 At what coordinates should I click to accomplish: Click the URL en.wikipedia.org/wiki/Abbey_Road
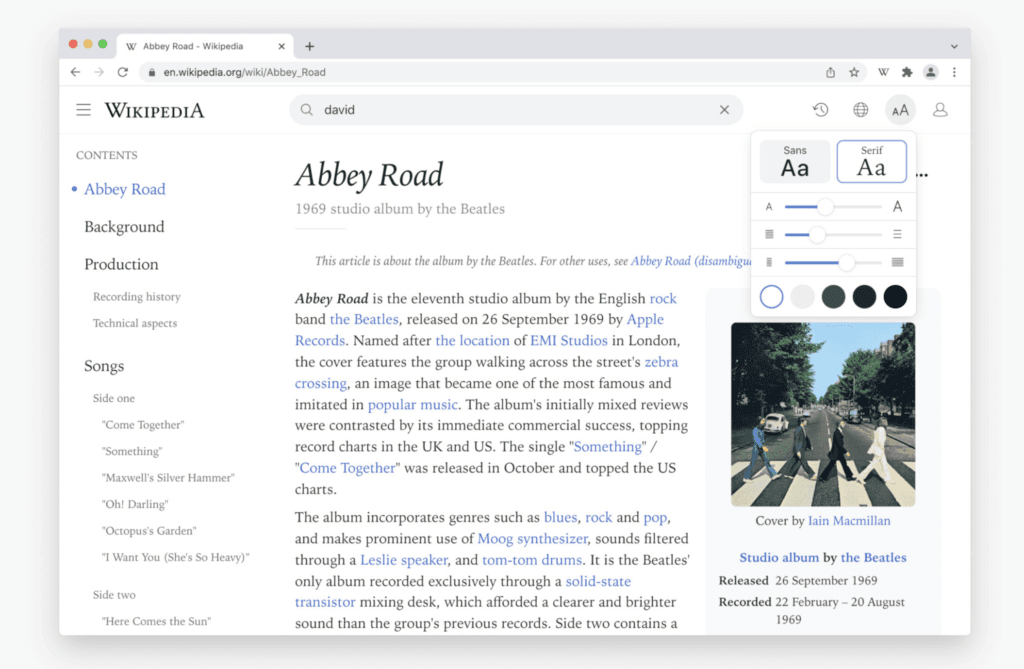tap(244, 73)
